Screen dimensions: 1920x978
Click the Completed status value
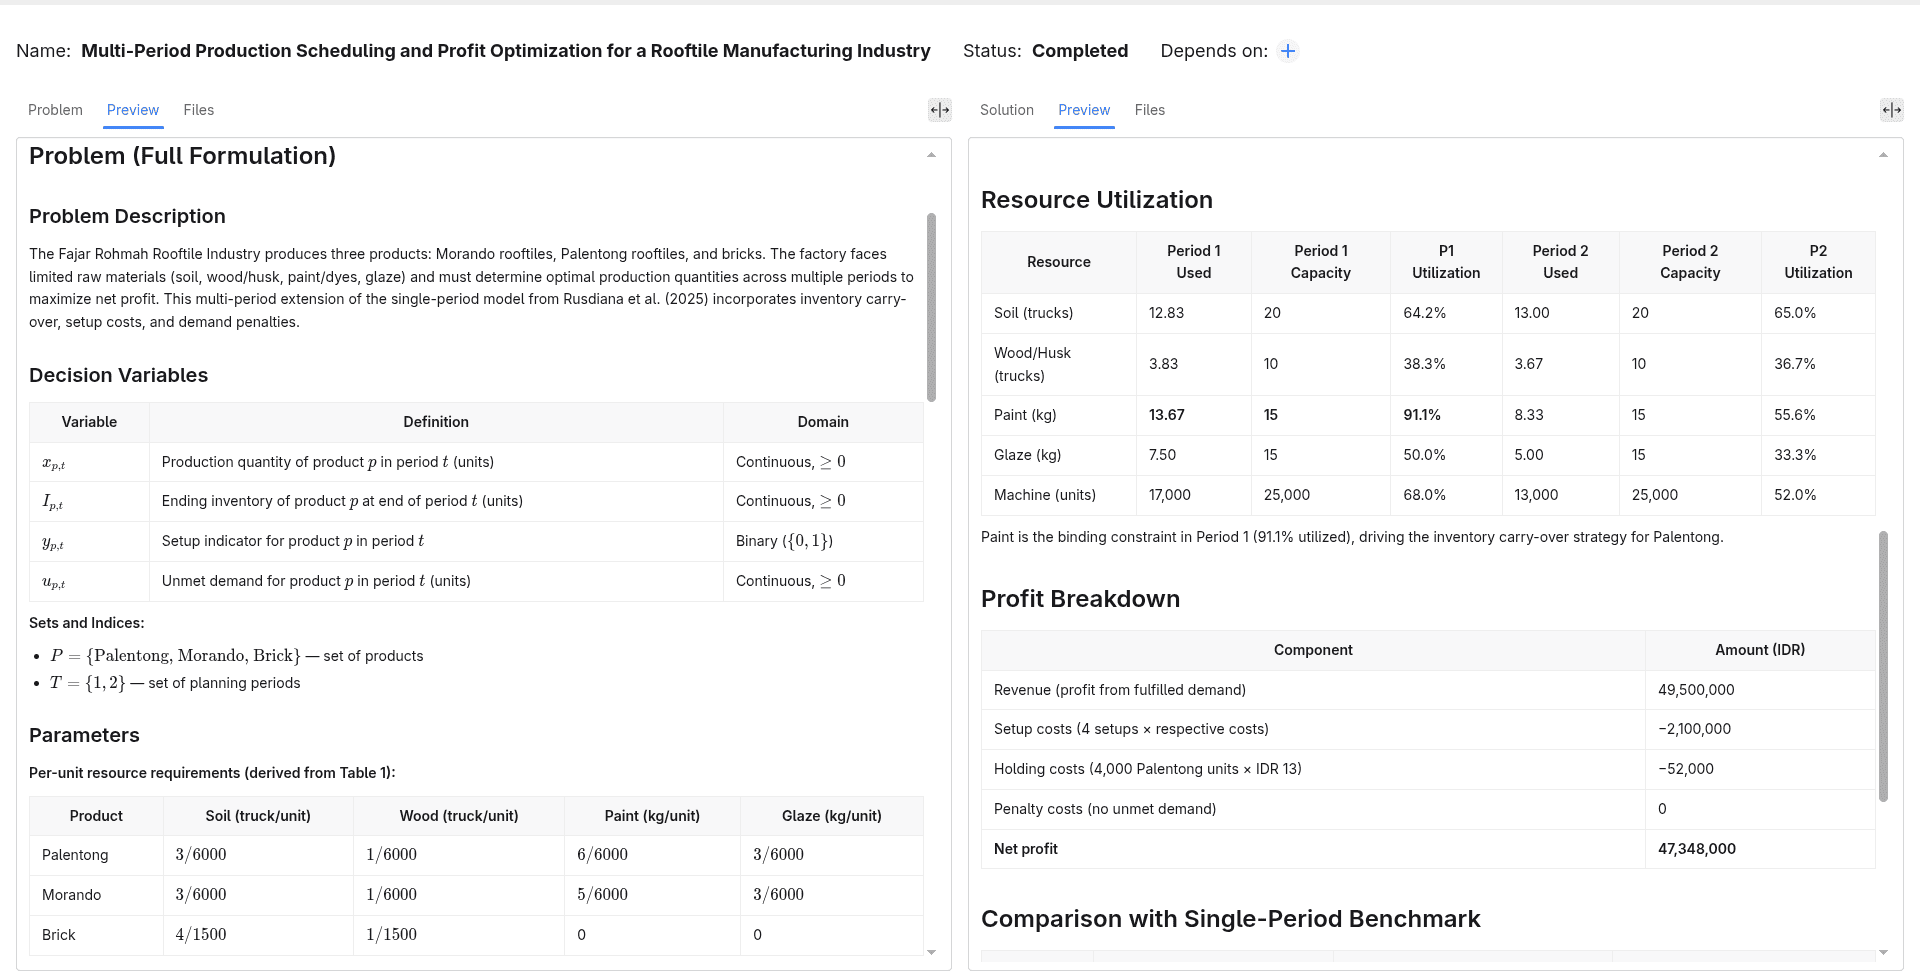point(1080,51)
